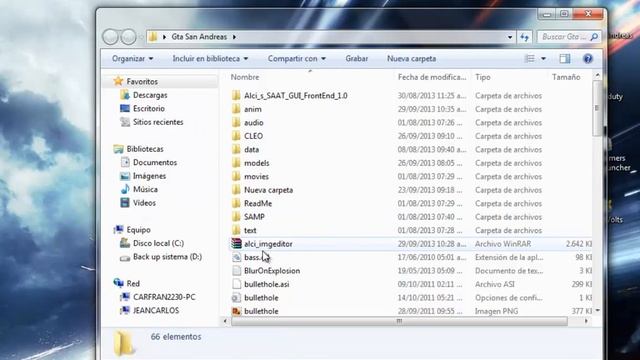Click the Escritorio desktop icon in sidebar
This screenshot has height=360, width=640.
[125, 109]
